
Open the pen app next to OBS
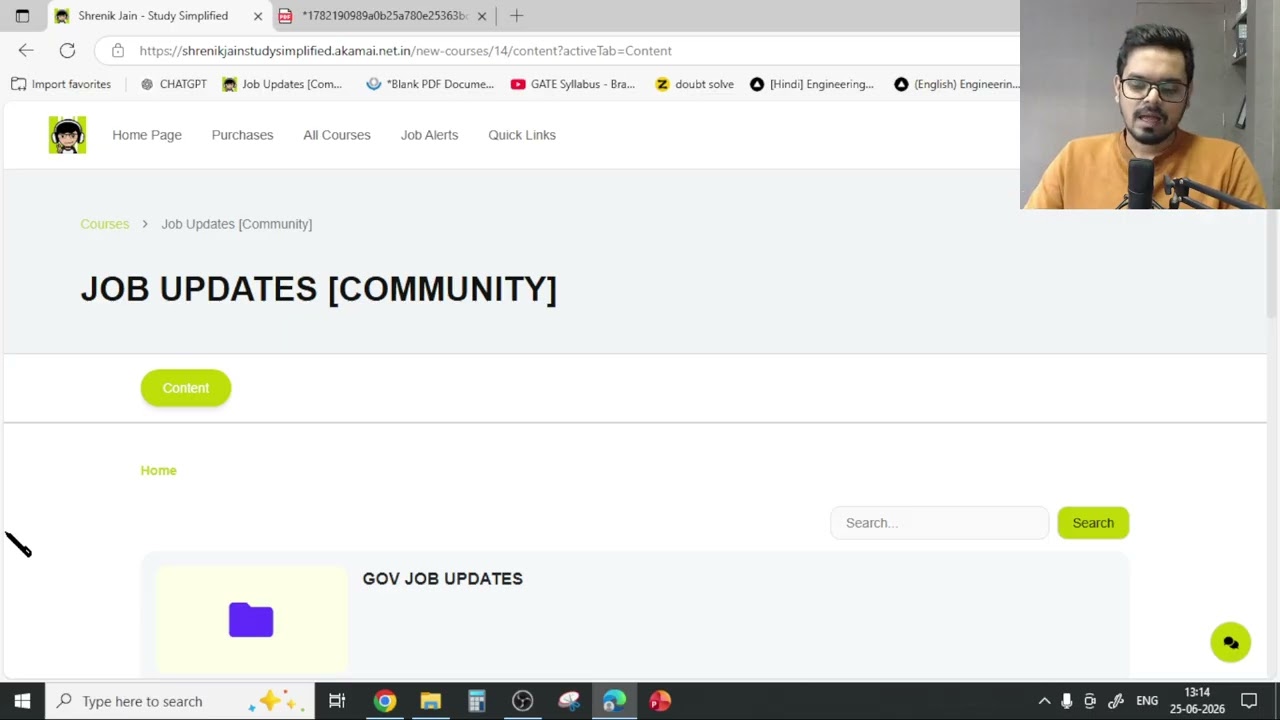coord(569,701)
